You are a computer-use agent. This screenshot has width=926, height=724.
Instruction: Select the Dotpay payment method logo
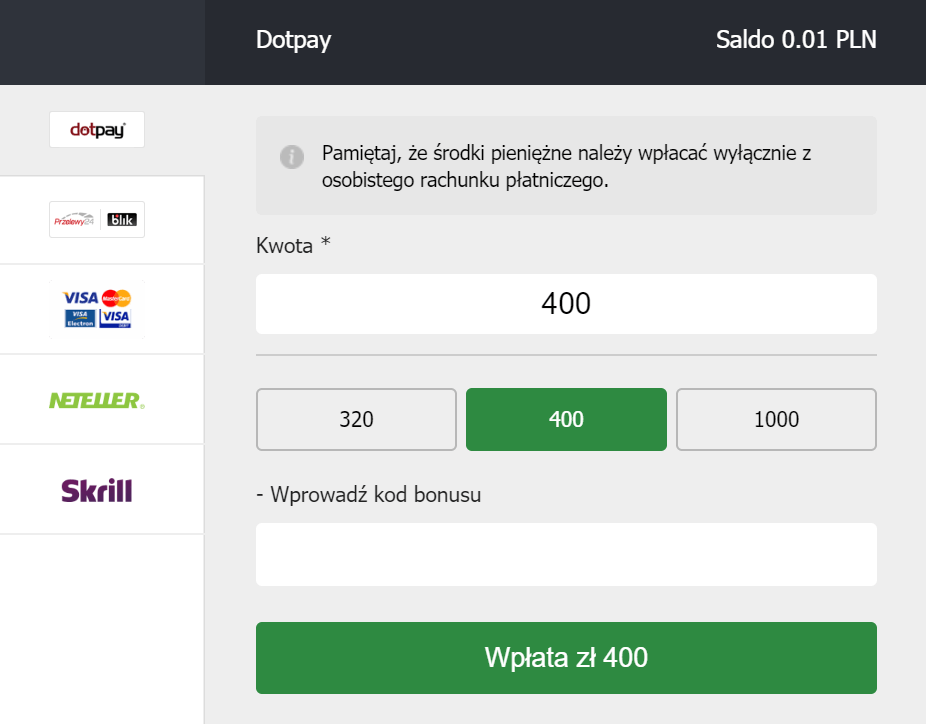(96, 129)
